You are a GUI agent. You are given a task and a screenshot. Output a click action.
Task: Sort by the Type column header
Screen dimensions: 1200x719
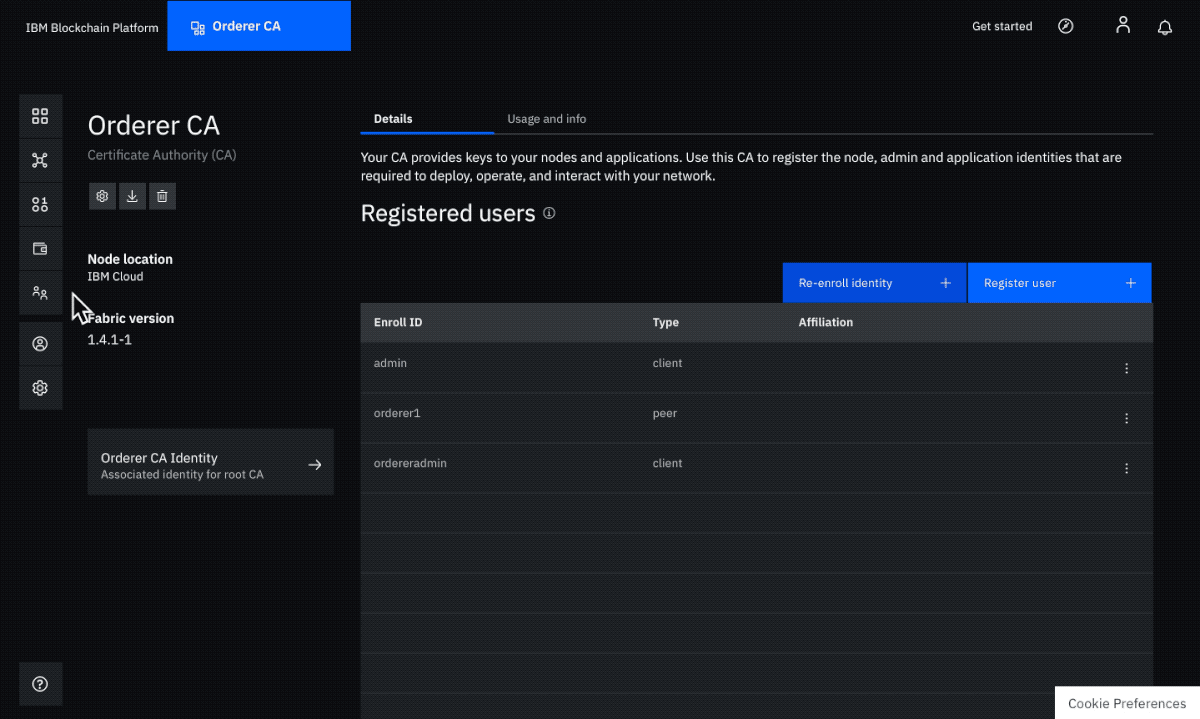click(x=666, y=323)
